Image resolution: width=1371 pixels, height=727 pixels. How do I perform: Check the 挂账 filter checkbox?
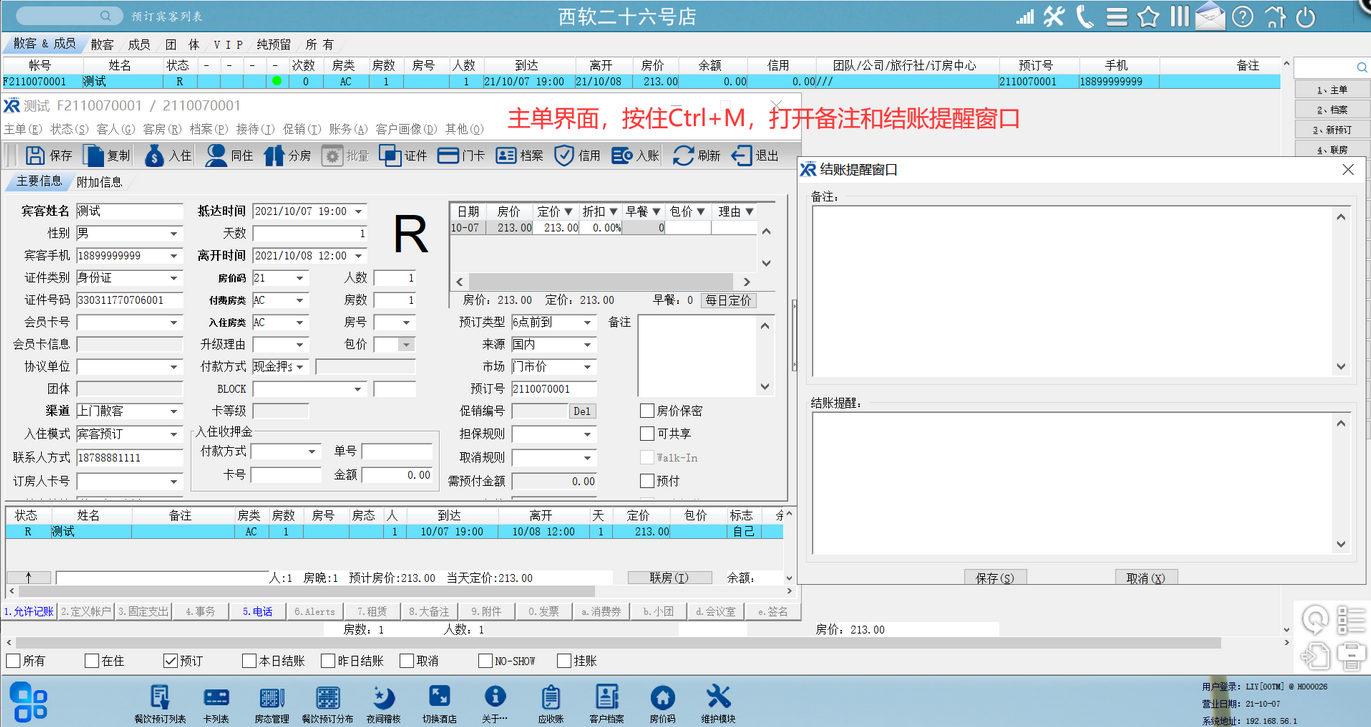tap(564, 661)
